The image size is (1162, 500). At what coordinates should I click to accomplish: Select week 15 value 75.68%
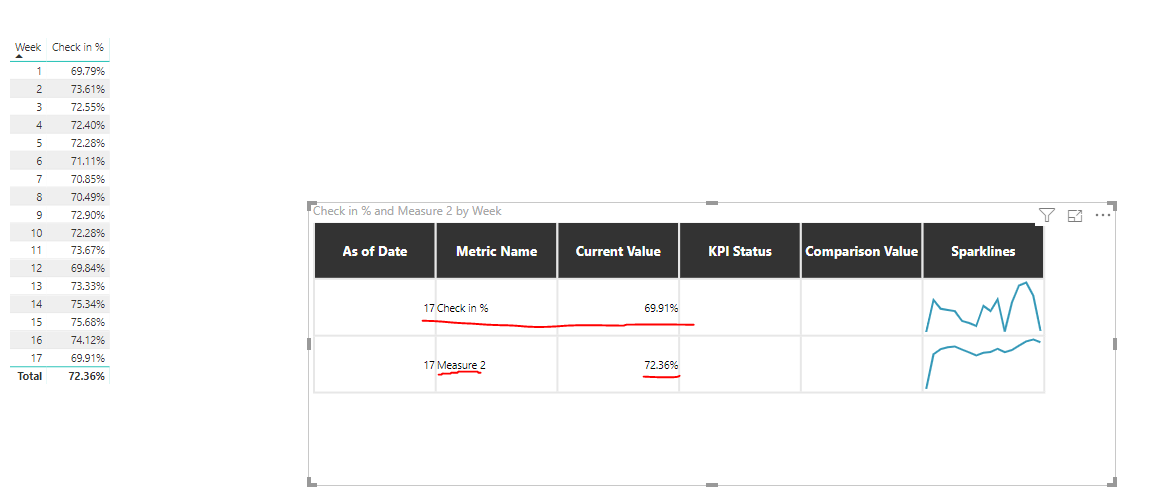tap(87, 322)
